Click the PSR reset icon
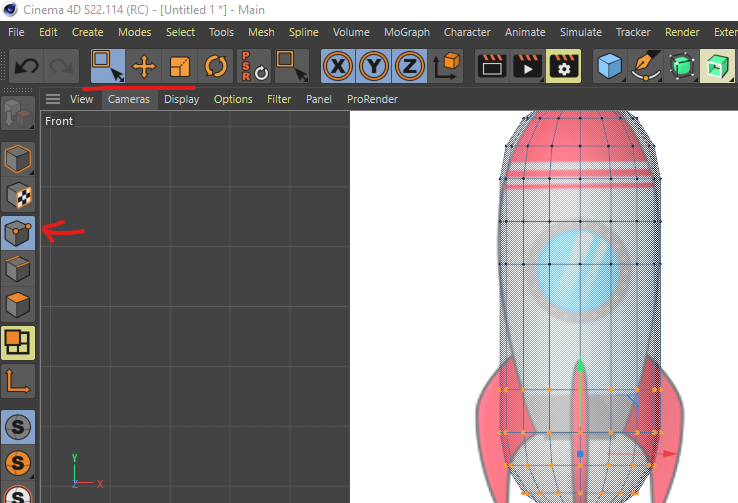Viewport: 738px width, 503px height. coord(255,66)
